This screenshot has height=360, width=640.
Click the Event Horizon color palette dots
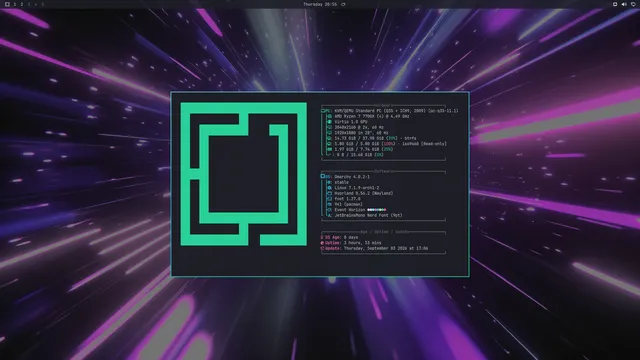tap(376, 210)
